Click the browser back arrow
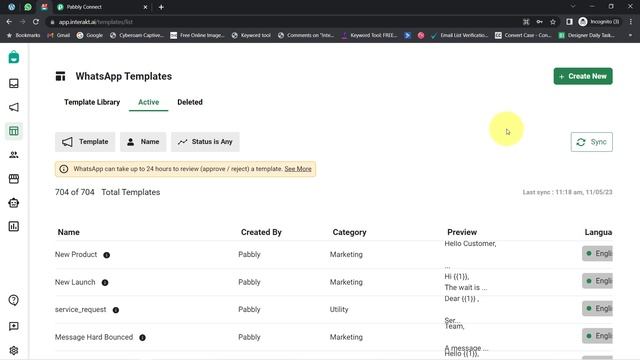Image resolution: width=640 pixels, height=360 pixels. click(x=9, y=22)
